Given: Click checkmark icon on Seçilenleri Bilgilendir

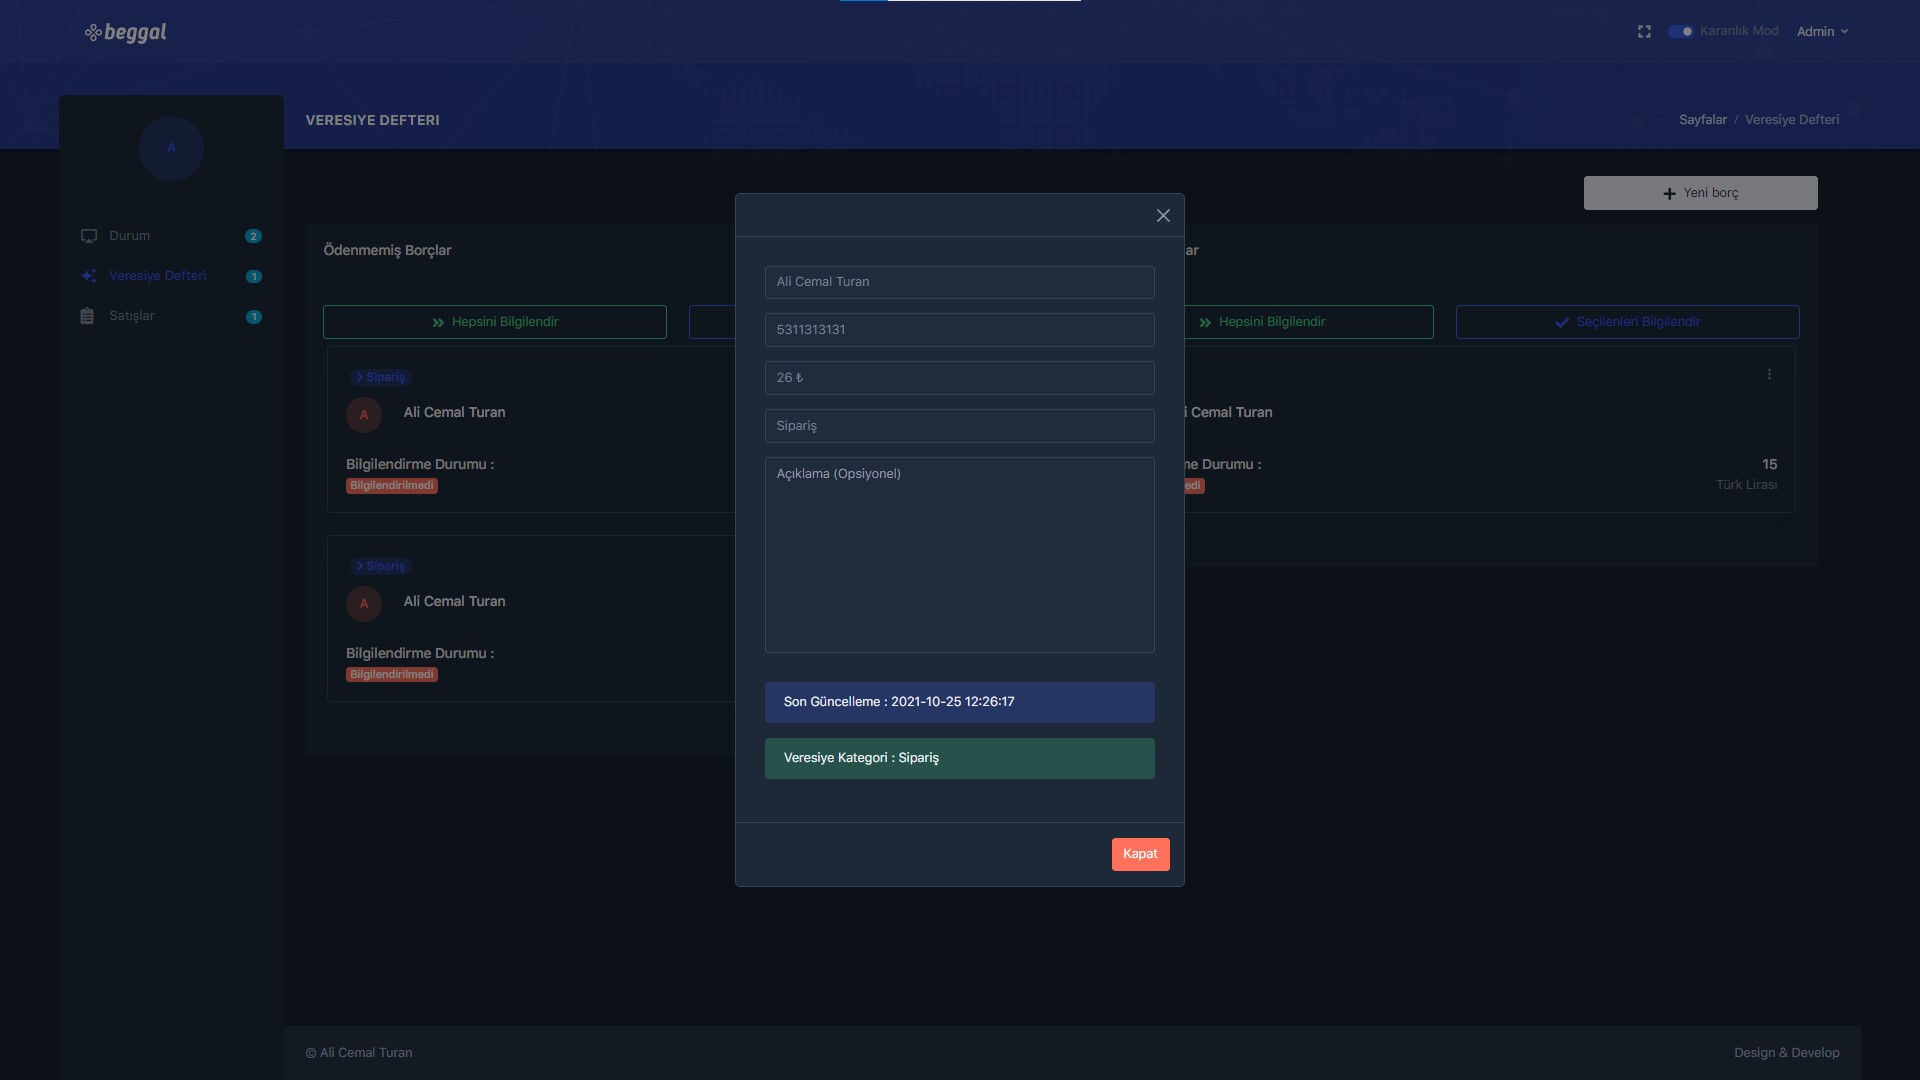Looking at the screenshot, I should pyautogui.click(x=1562, y=322).
